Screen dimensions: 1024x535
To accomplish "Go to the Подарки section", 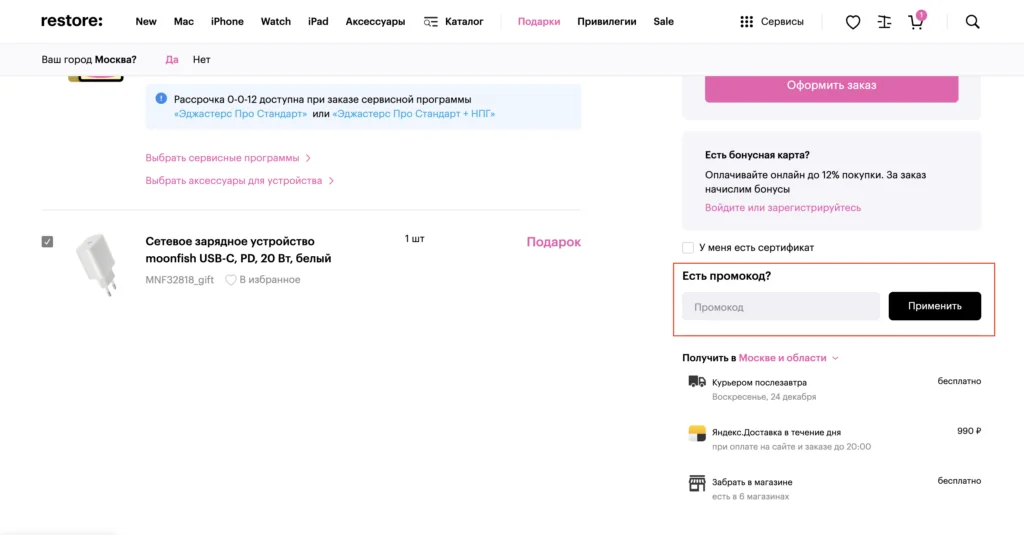I will 539,22.
